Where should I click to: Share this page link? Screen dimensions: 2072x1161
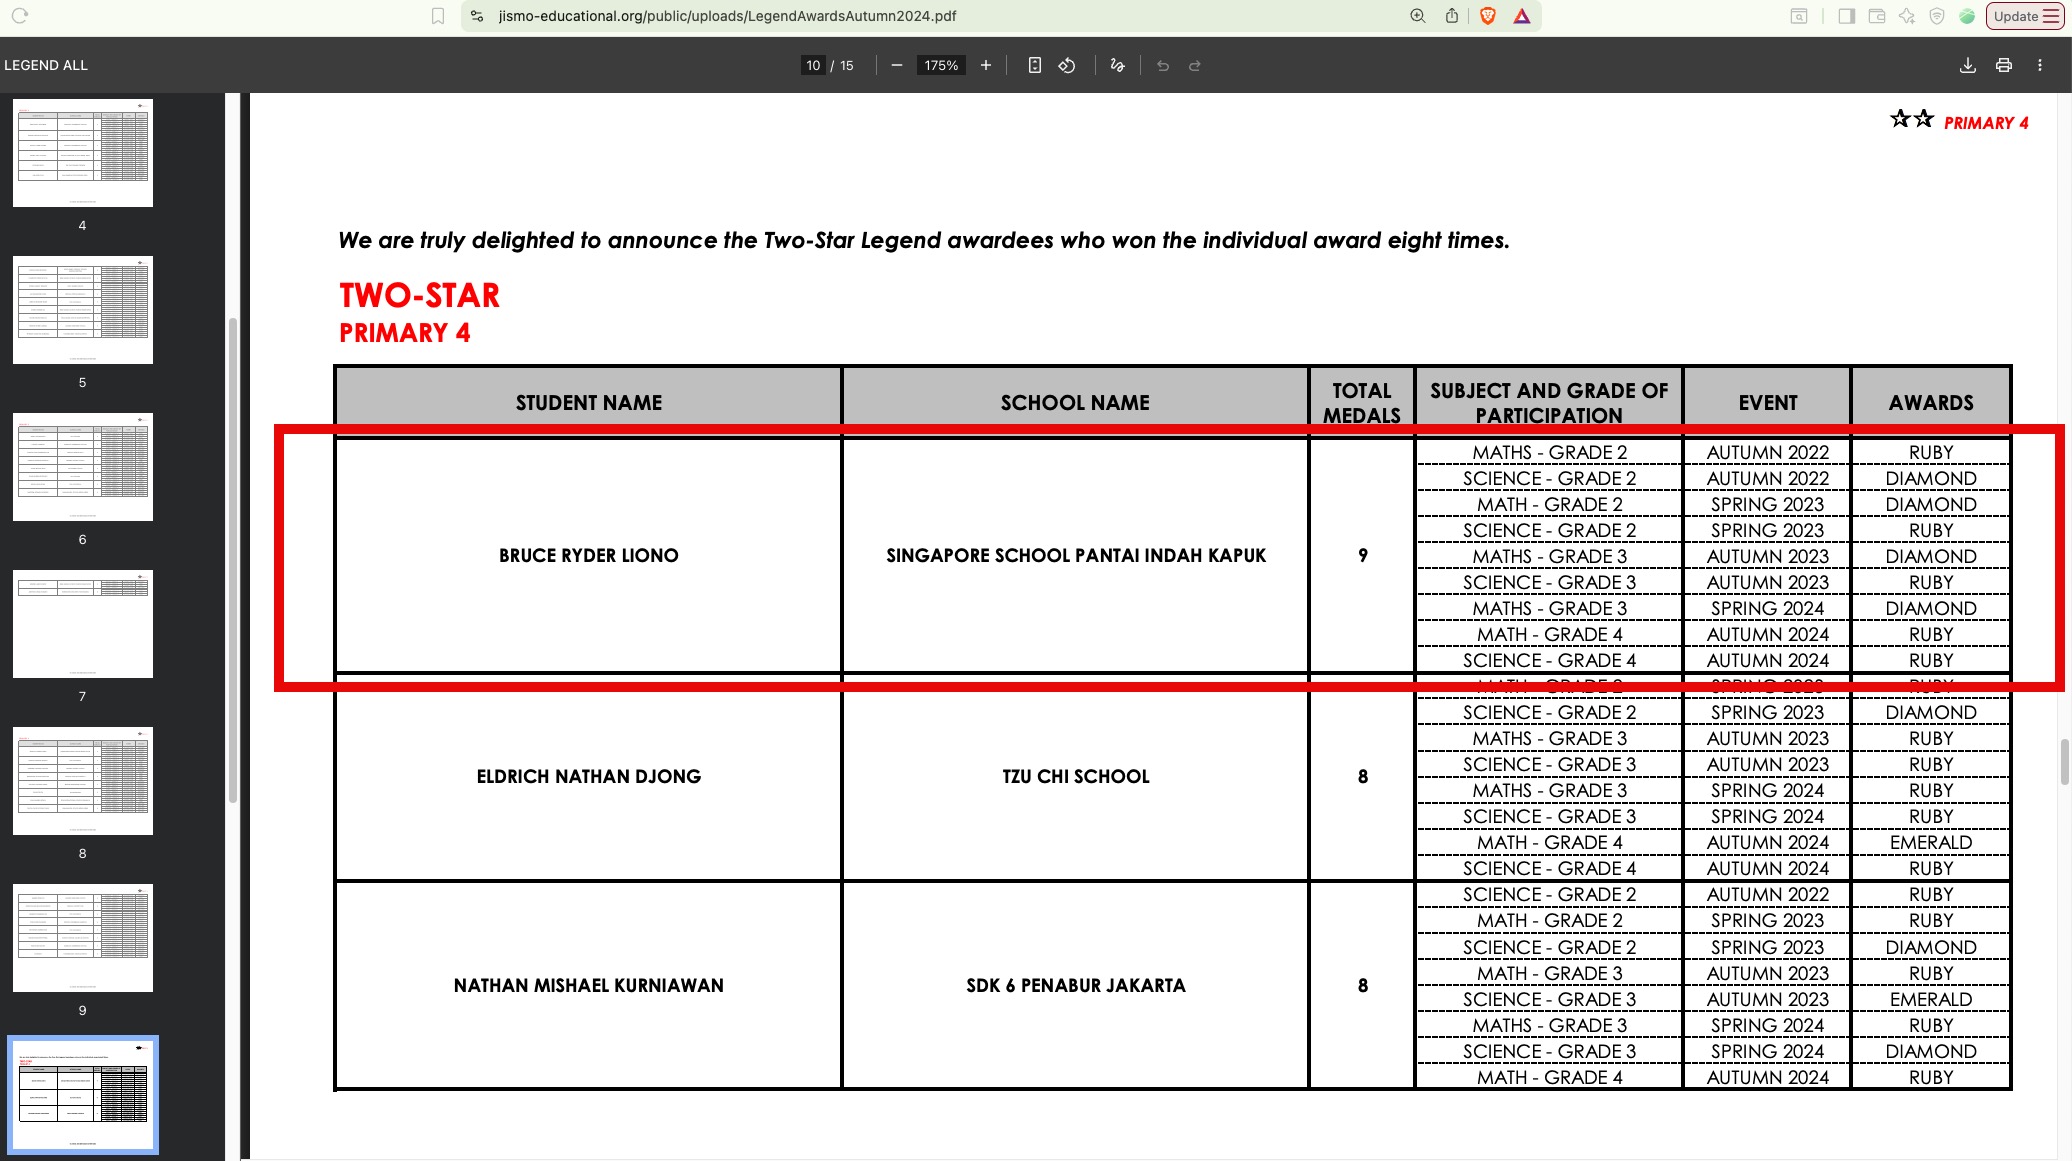click(x=1452, y=16)
